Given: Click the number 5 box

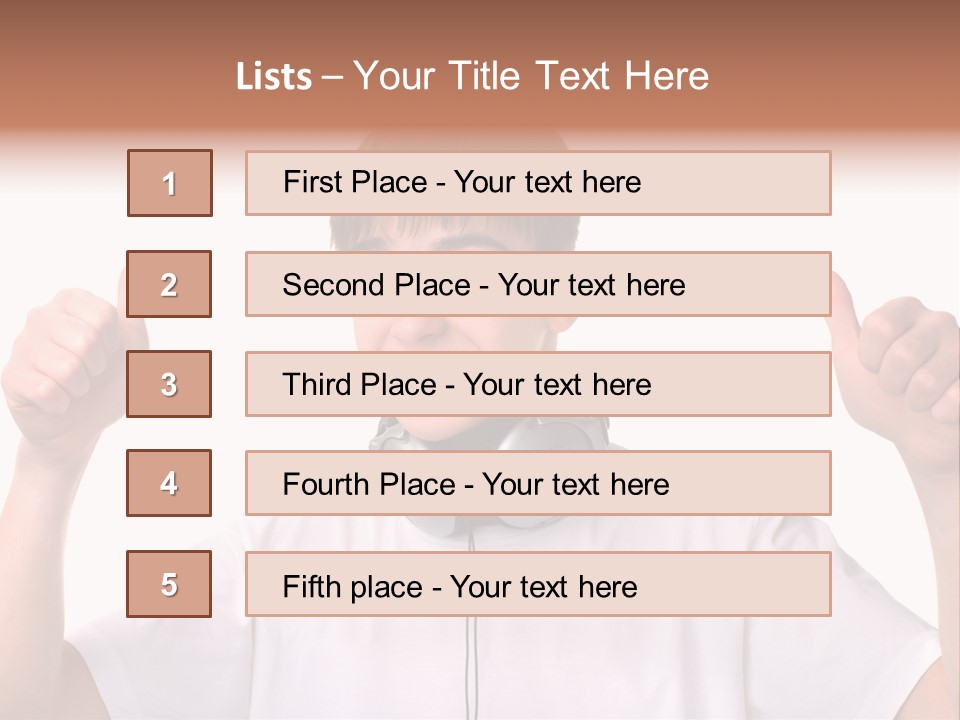Looking at the screenshot, I should coord(169,584).
